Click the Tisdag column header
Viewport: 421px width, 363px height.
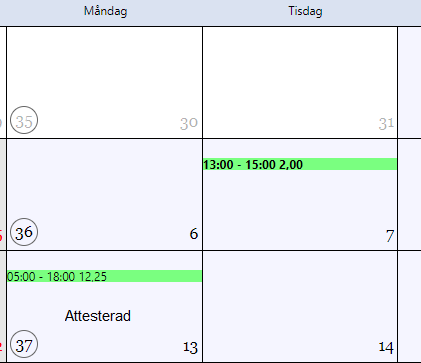pyautogui.click(x=305, y=11)
